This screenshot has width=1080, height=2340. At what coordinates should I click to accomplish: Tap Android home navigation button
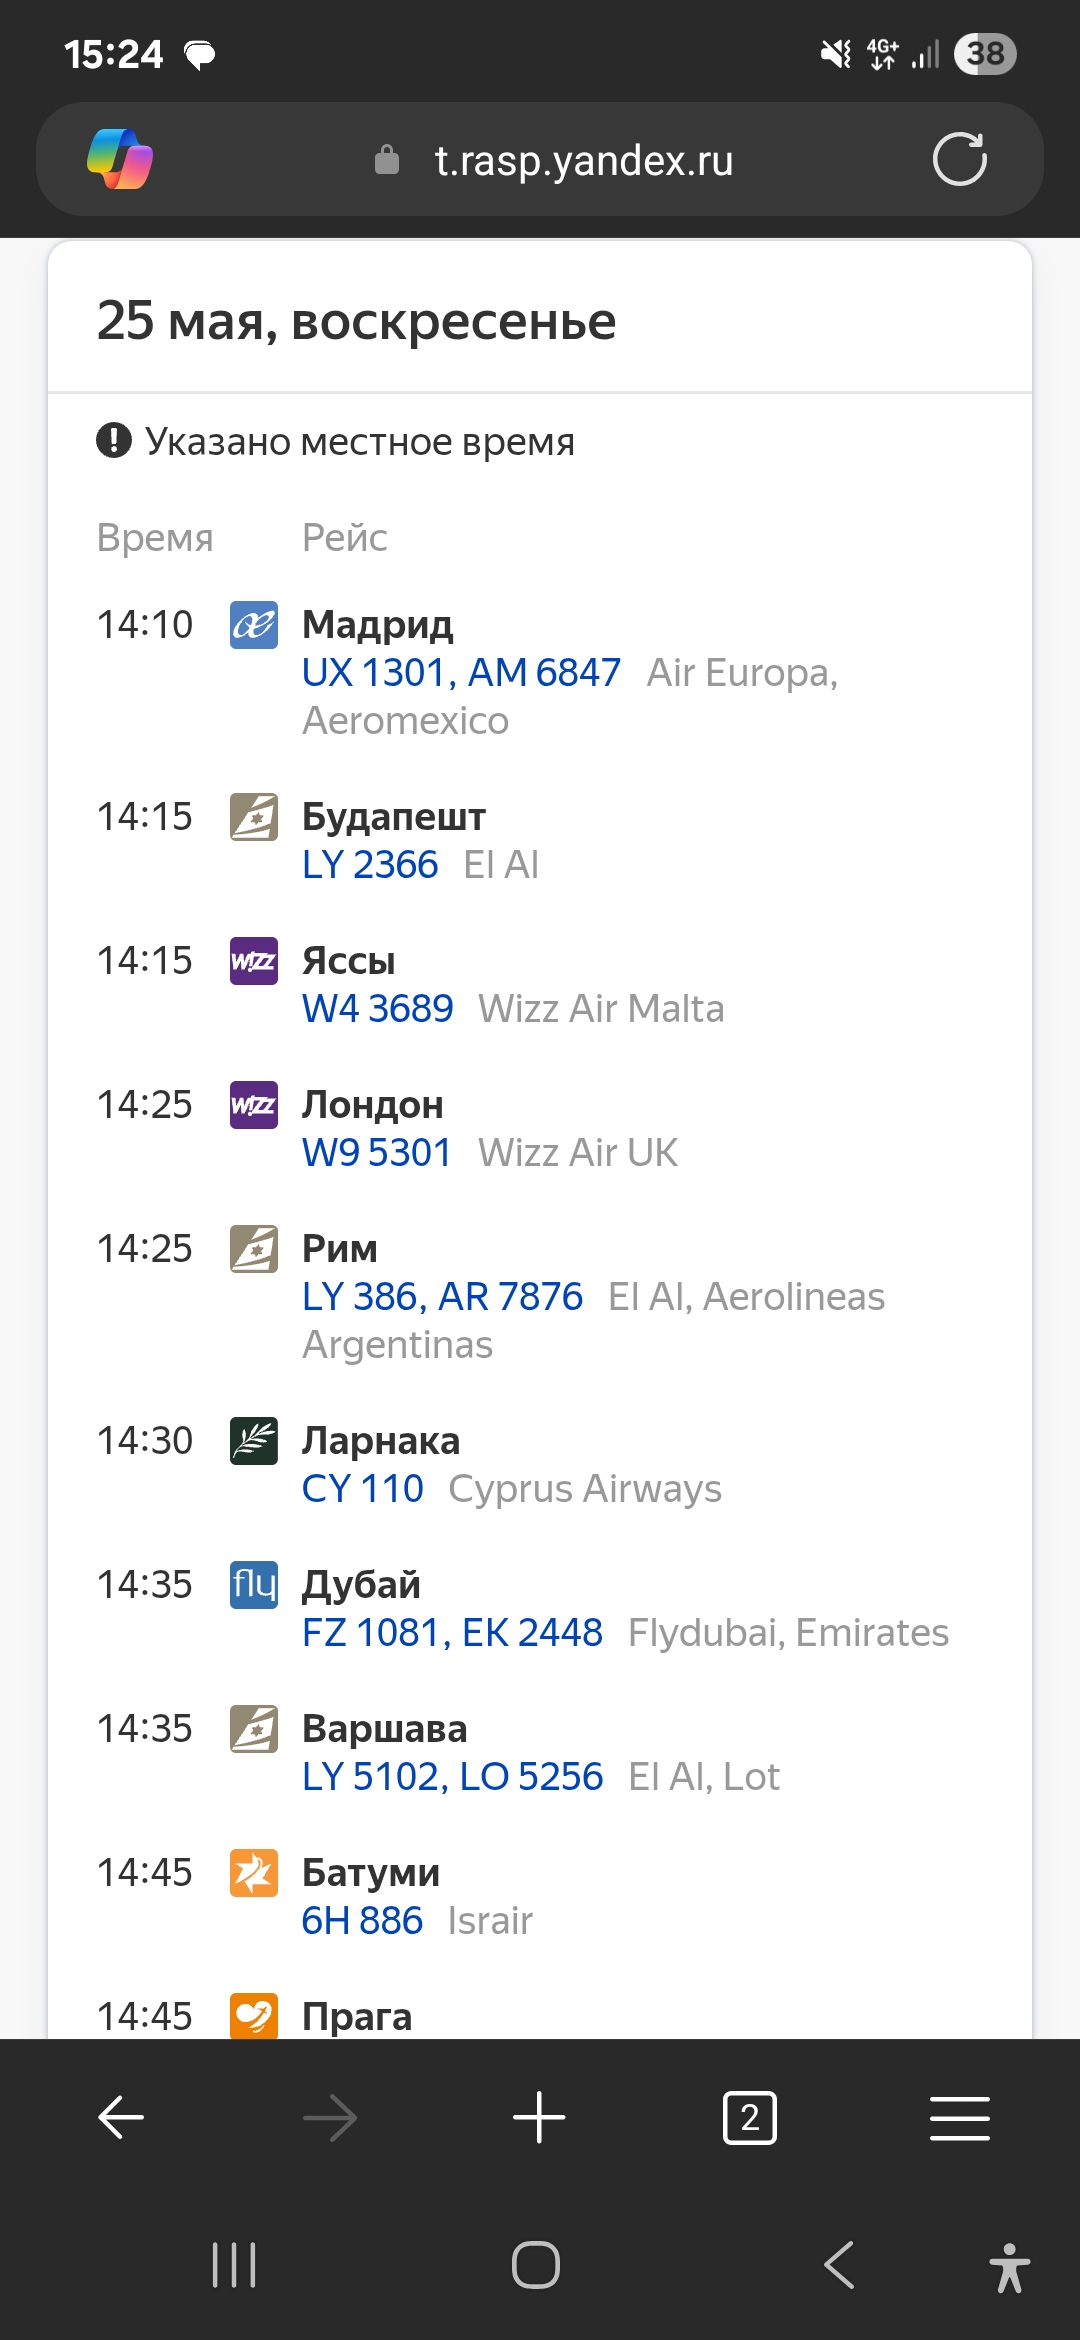click(536, 2265)
